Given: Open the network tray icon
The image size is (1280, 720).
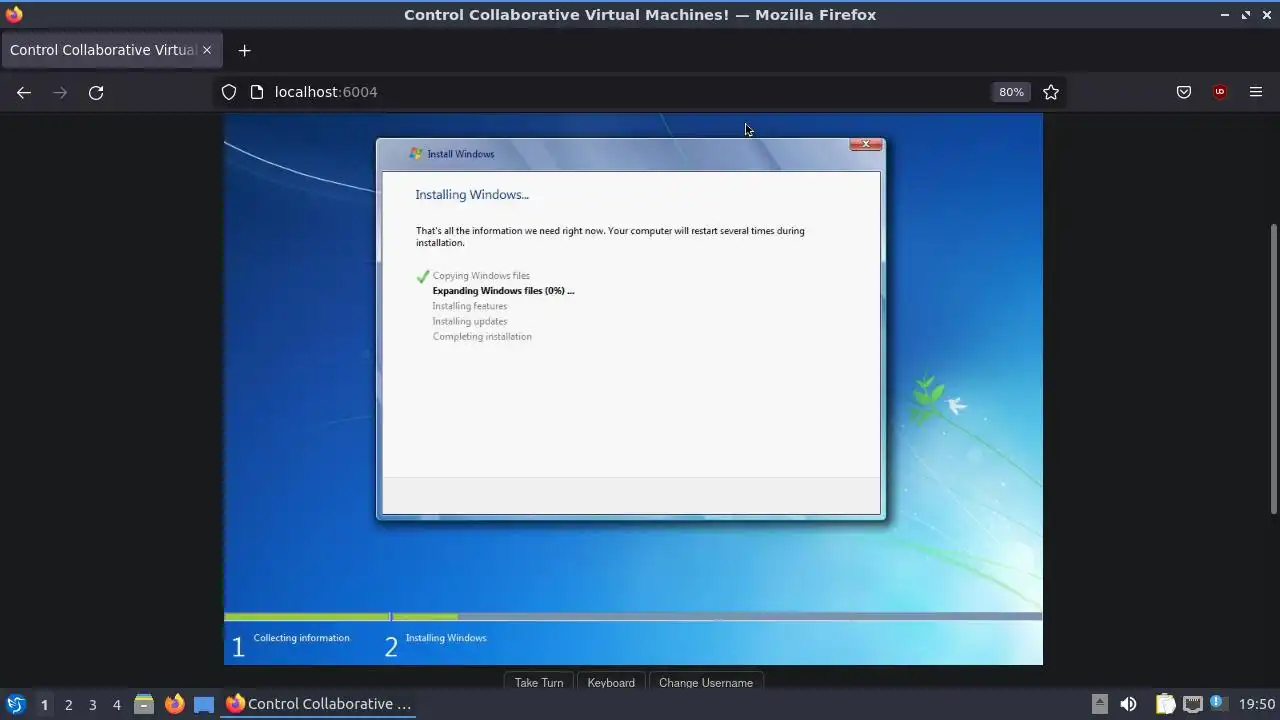Looking at the screenshot, I should (1192, 704).
